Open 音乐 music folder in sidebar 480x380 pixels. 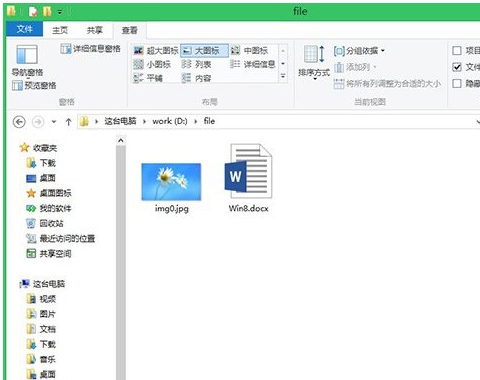coord(41,359)
